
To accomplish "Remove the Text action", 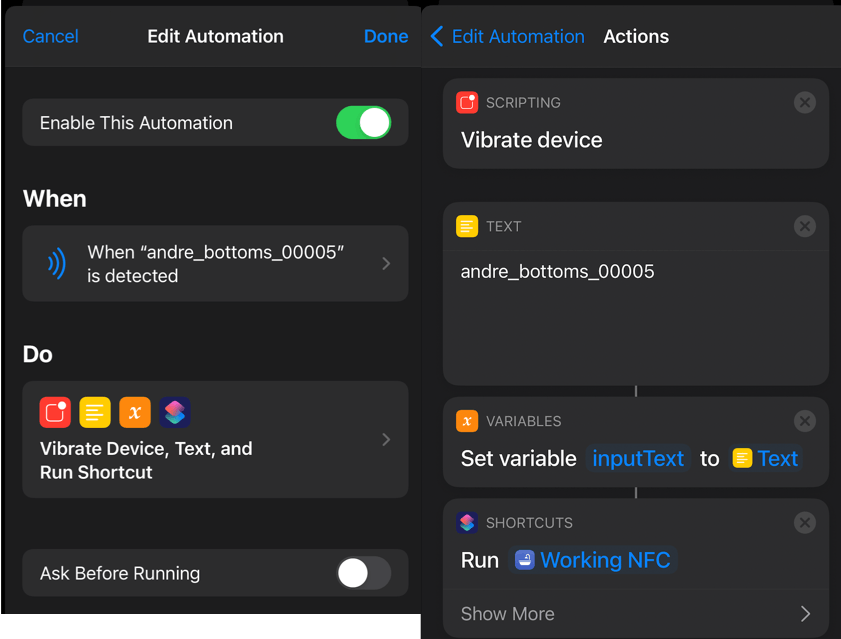I will pos(805,226).
